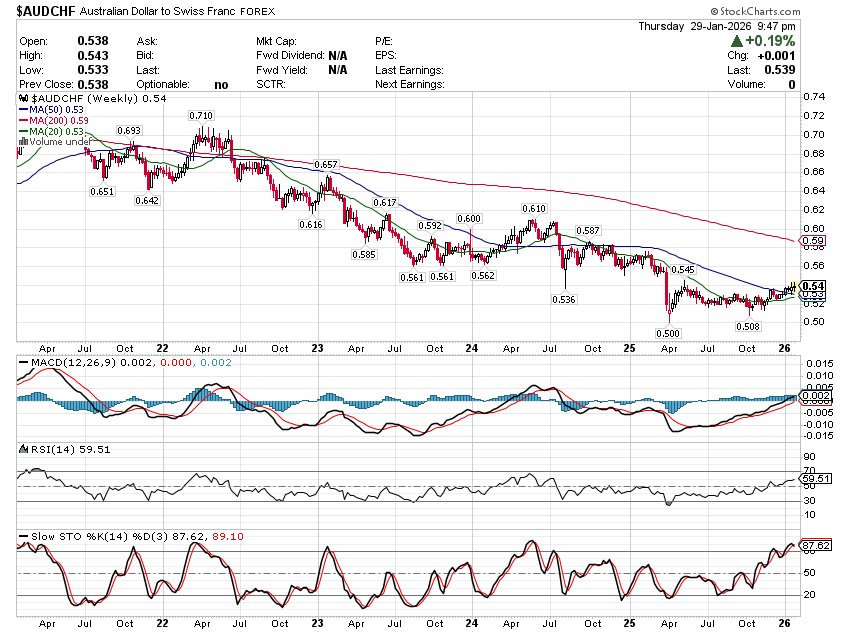The image size is (850, 633).
Task: Click the 0.610 price label near mid-2024
Action: pos(533,208)
